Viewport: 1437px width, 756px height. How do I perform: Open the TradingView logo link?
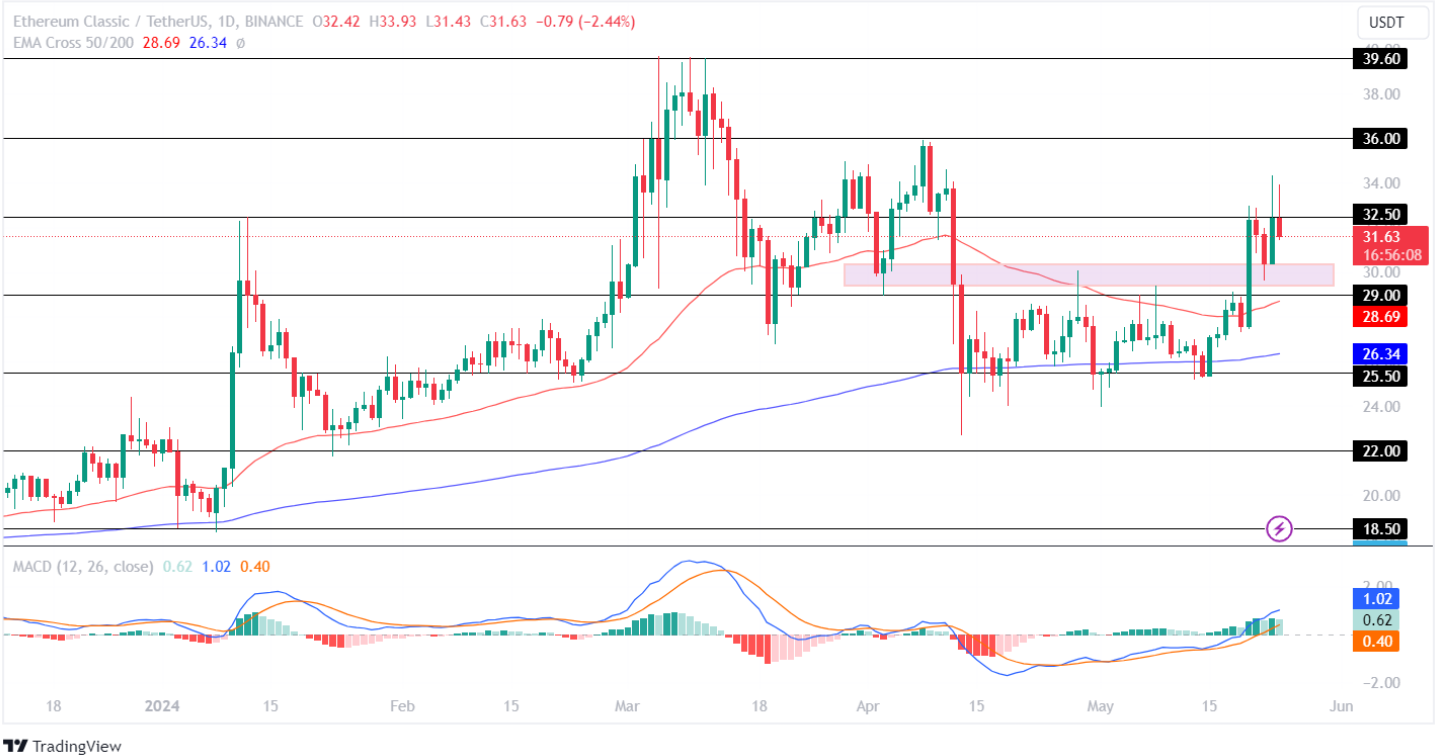(x=63, y=745)
